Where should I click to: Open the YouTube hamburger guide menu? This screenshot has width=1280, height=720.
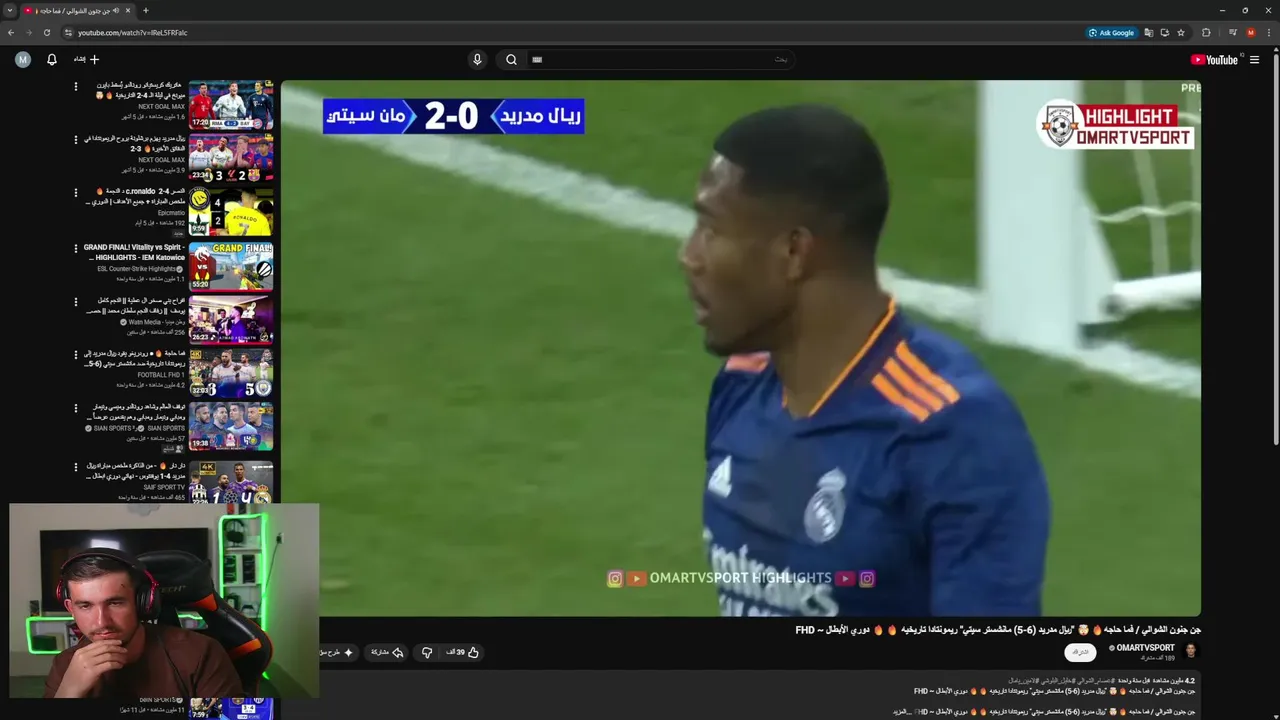pos(1255,60)
